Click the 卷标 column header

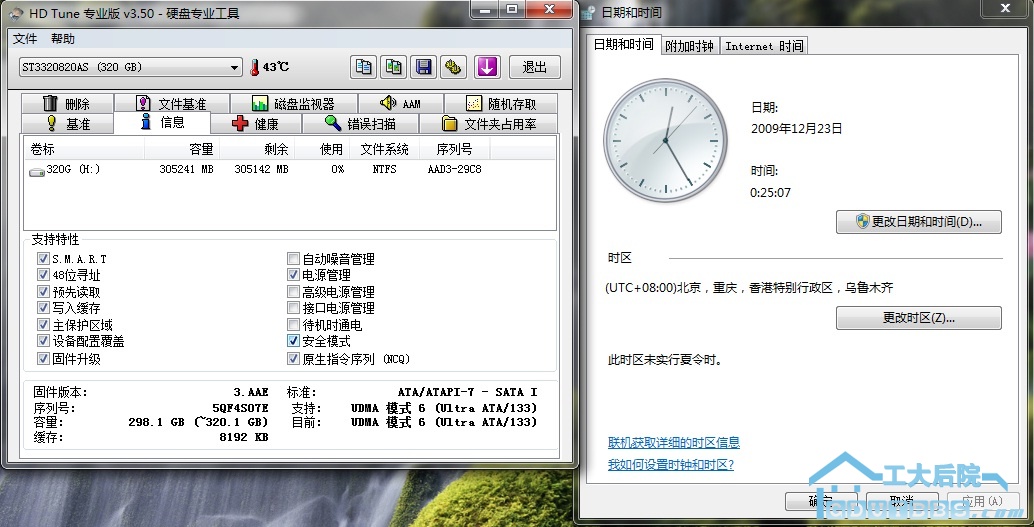click(84, 149)
